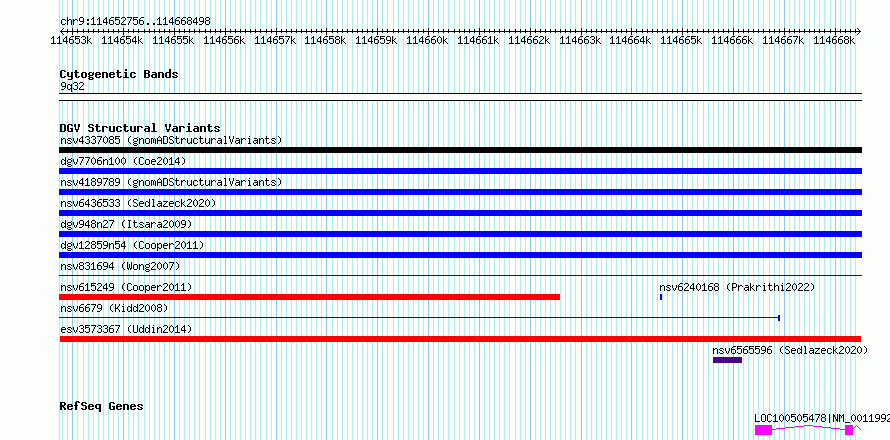Click the RefSeq Genes track title
890x440 pixels.
pyautogui.click(x=101, y=406)
